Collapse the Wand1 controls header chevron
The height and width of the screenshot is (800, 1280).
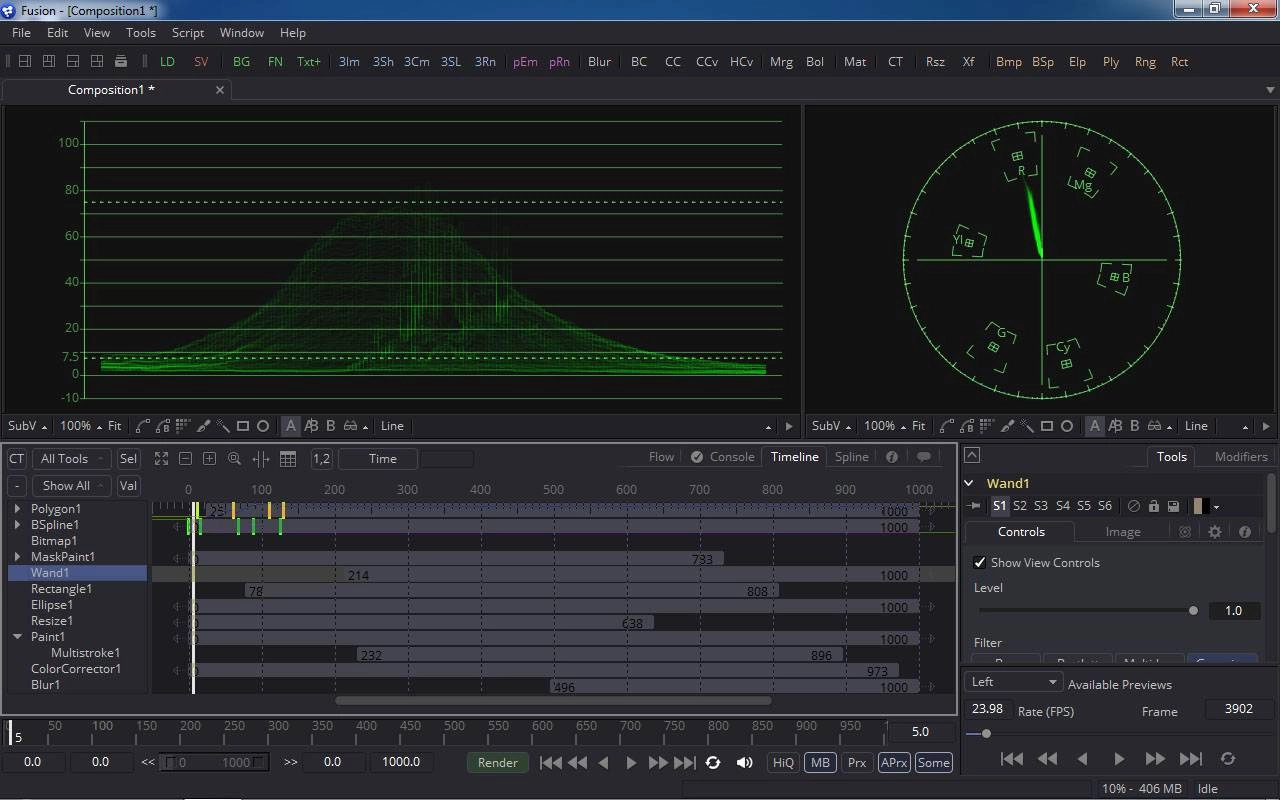pos(970,483)
